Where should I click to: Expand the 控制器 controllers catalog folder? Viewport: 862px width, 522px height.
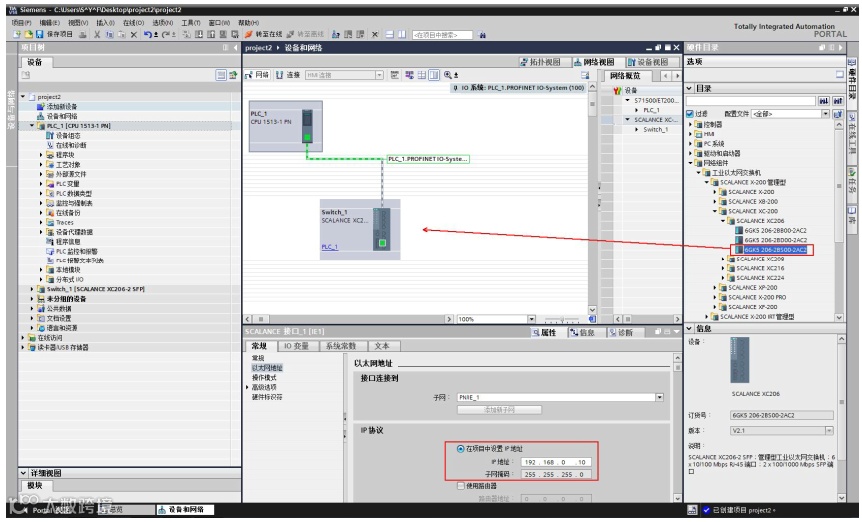click(692, 125)
